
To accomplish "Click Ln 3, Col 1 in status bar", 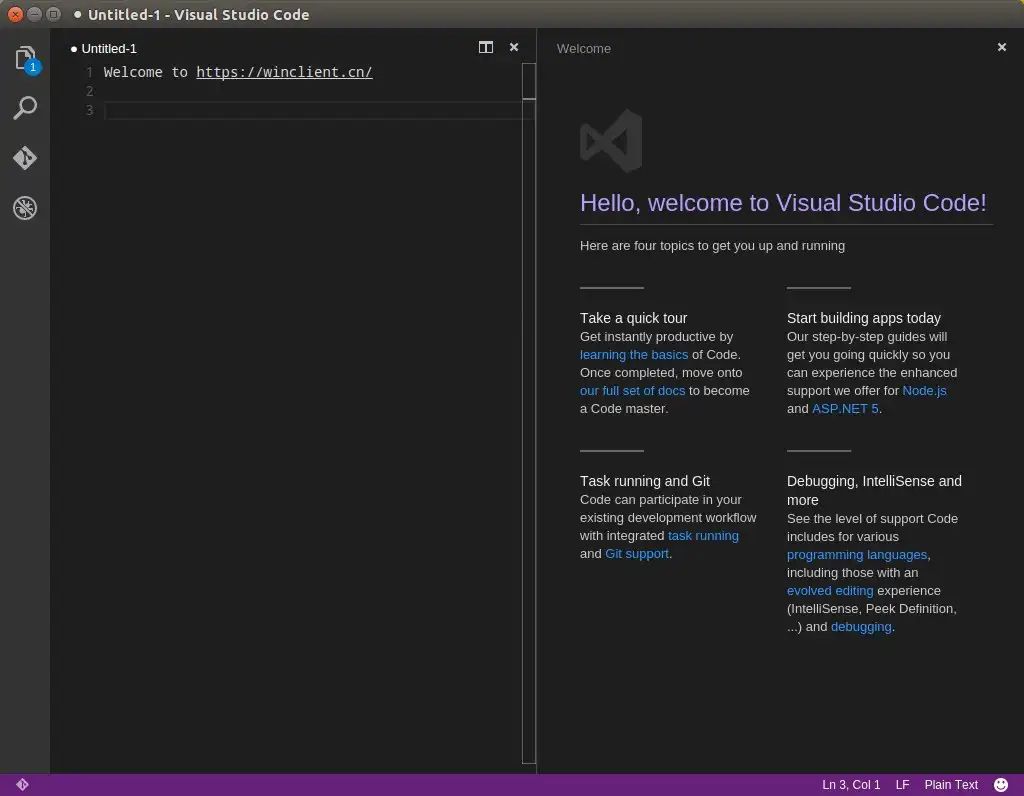I will pyautogui.click(x=851, y=784).
